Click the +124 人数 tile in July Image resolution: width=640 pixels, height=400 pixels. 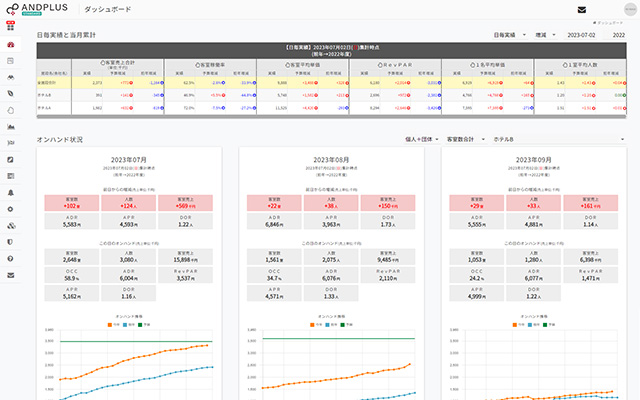tap(129, 203)
